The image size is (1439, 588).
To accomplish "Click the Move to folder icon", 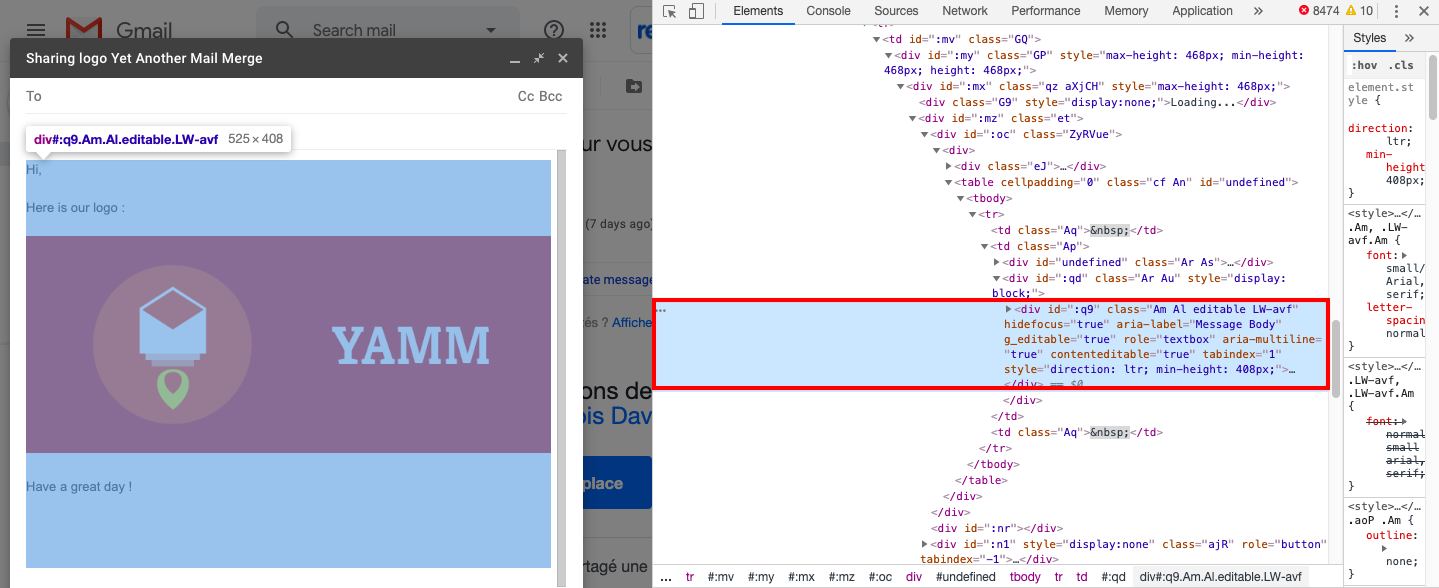I will [x=634, y=86].
